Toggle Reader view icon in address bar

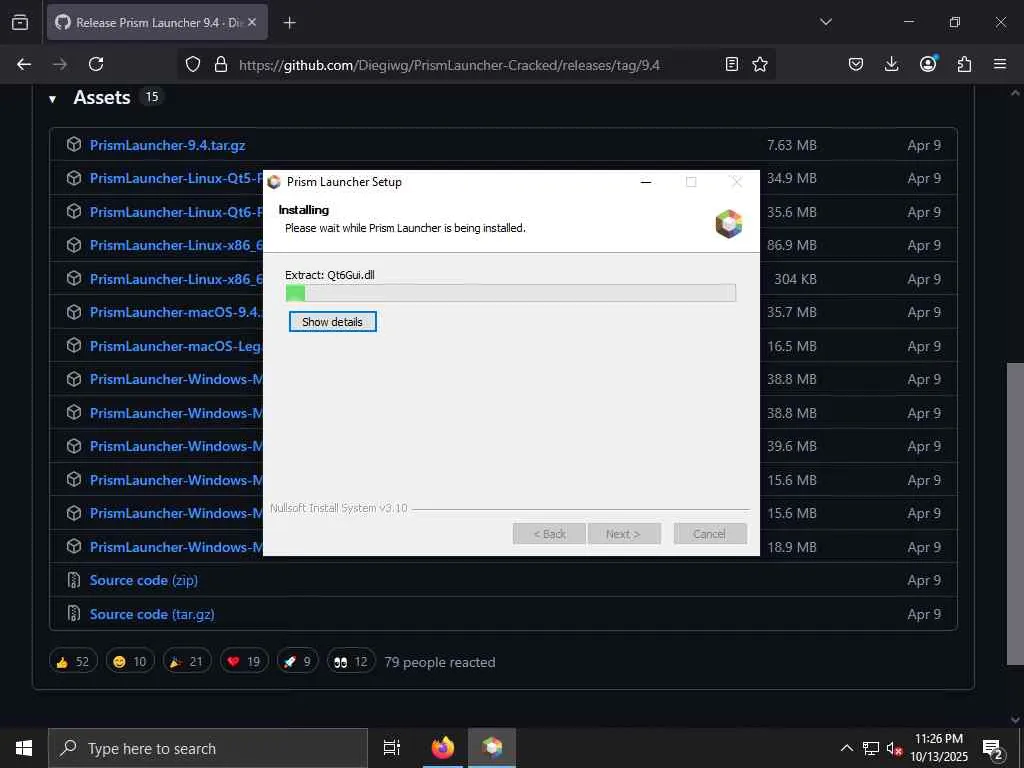(x=732, y=64)
